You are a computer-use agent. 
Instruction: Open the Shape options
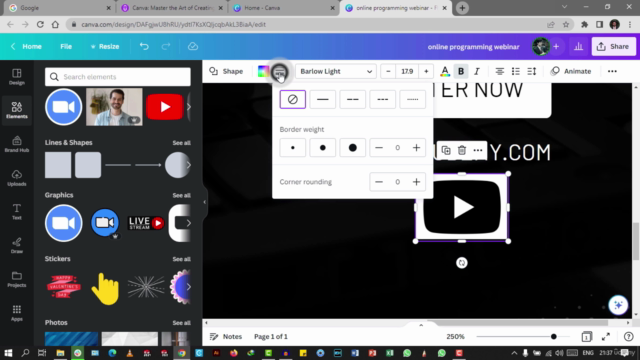[x=226, y=71]
